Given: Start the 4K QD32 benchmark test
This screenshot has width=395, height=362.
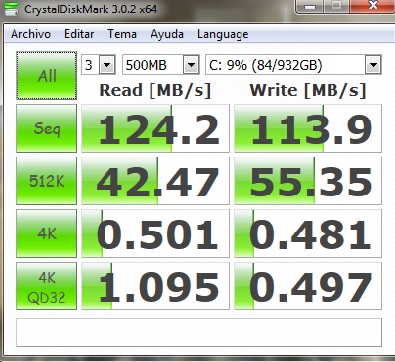Looking at the screenshot, I should (46, 286).
